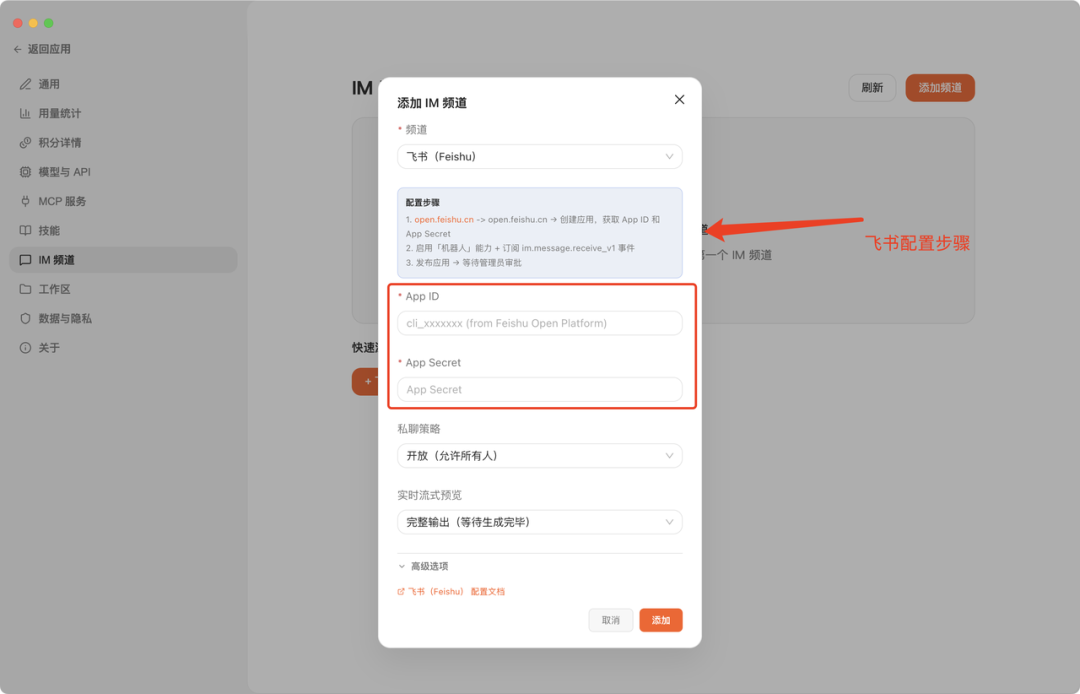Click the App Secret input field

[x=539, y=390]
